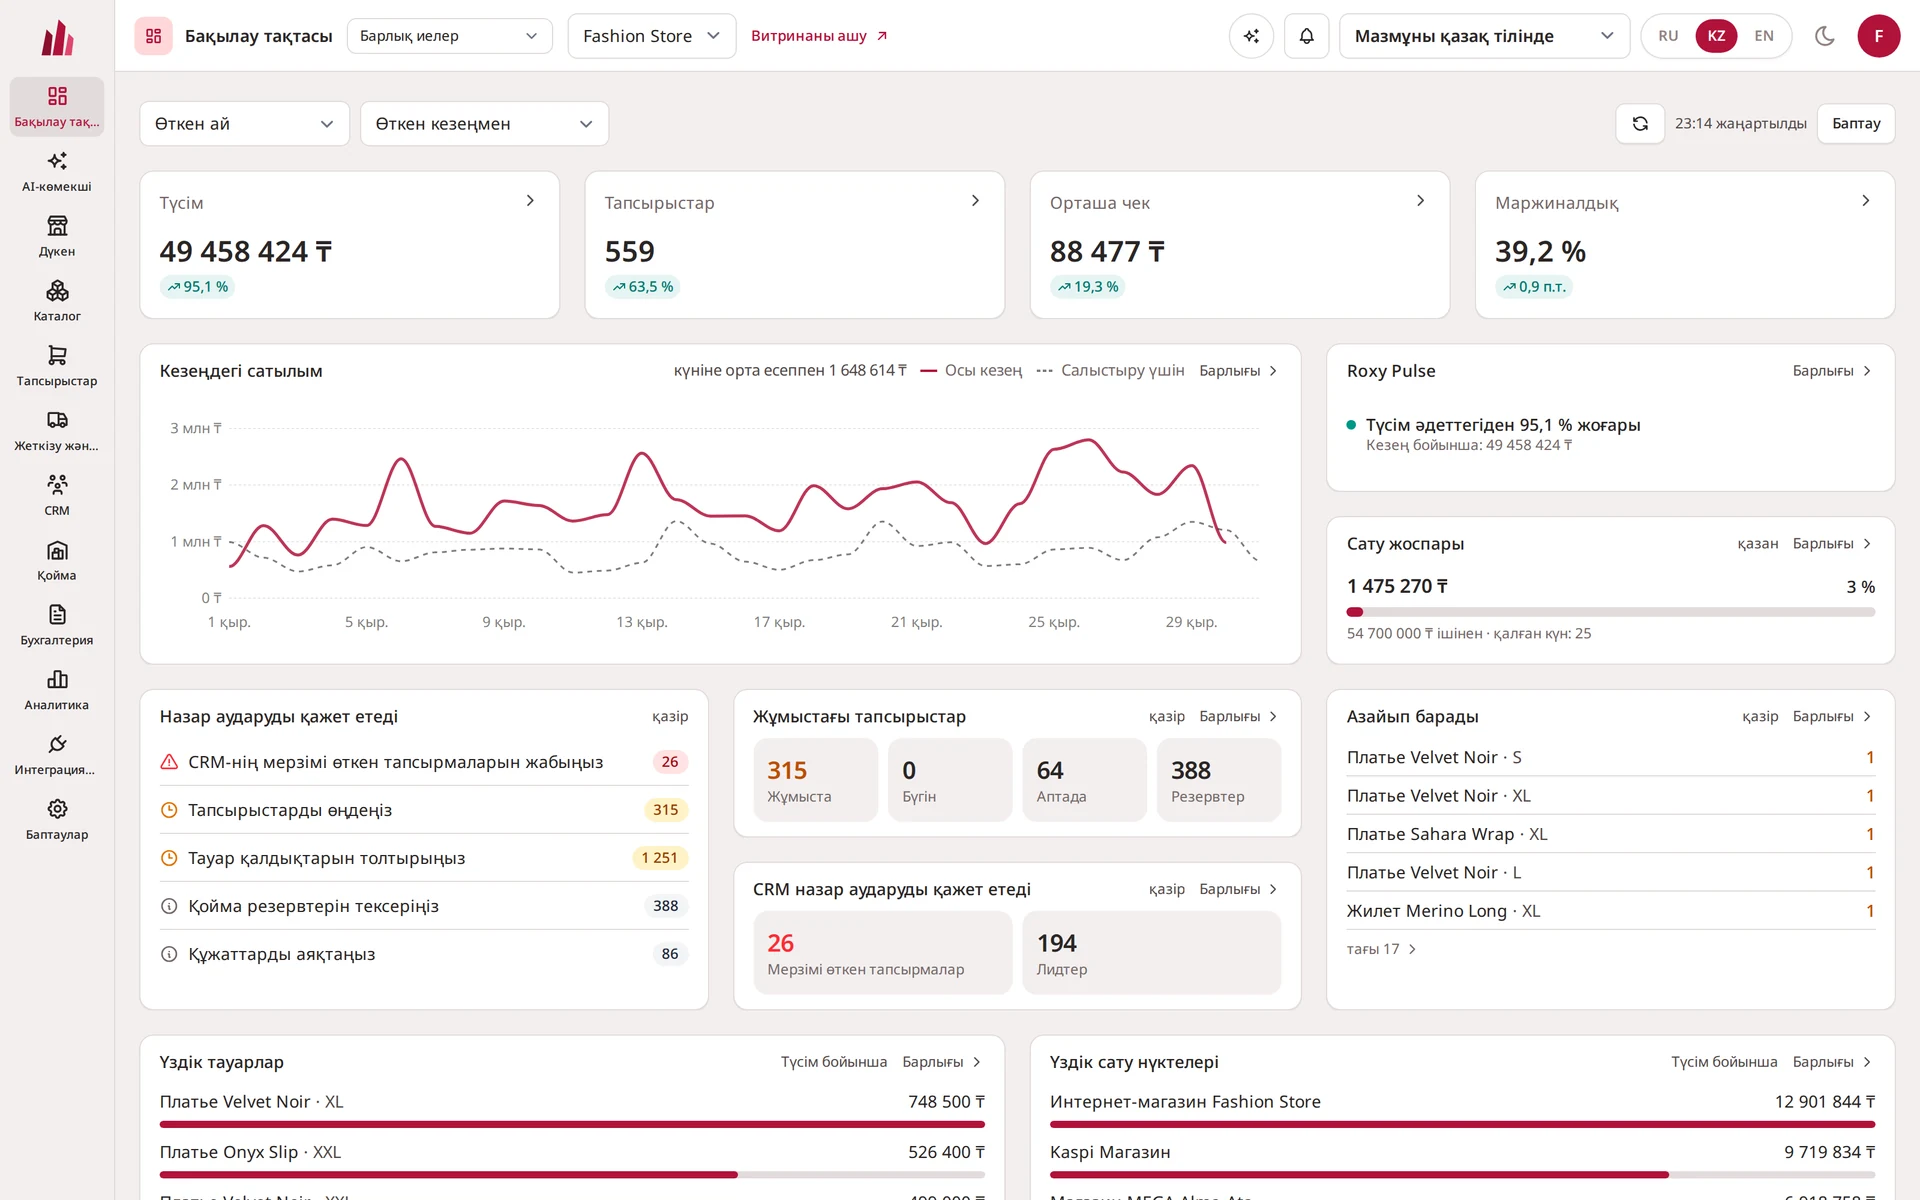The image size is (1920, 1200).
Task: Open the AI-көмекші sidebar item
Action: 57,172
